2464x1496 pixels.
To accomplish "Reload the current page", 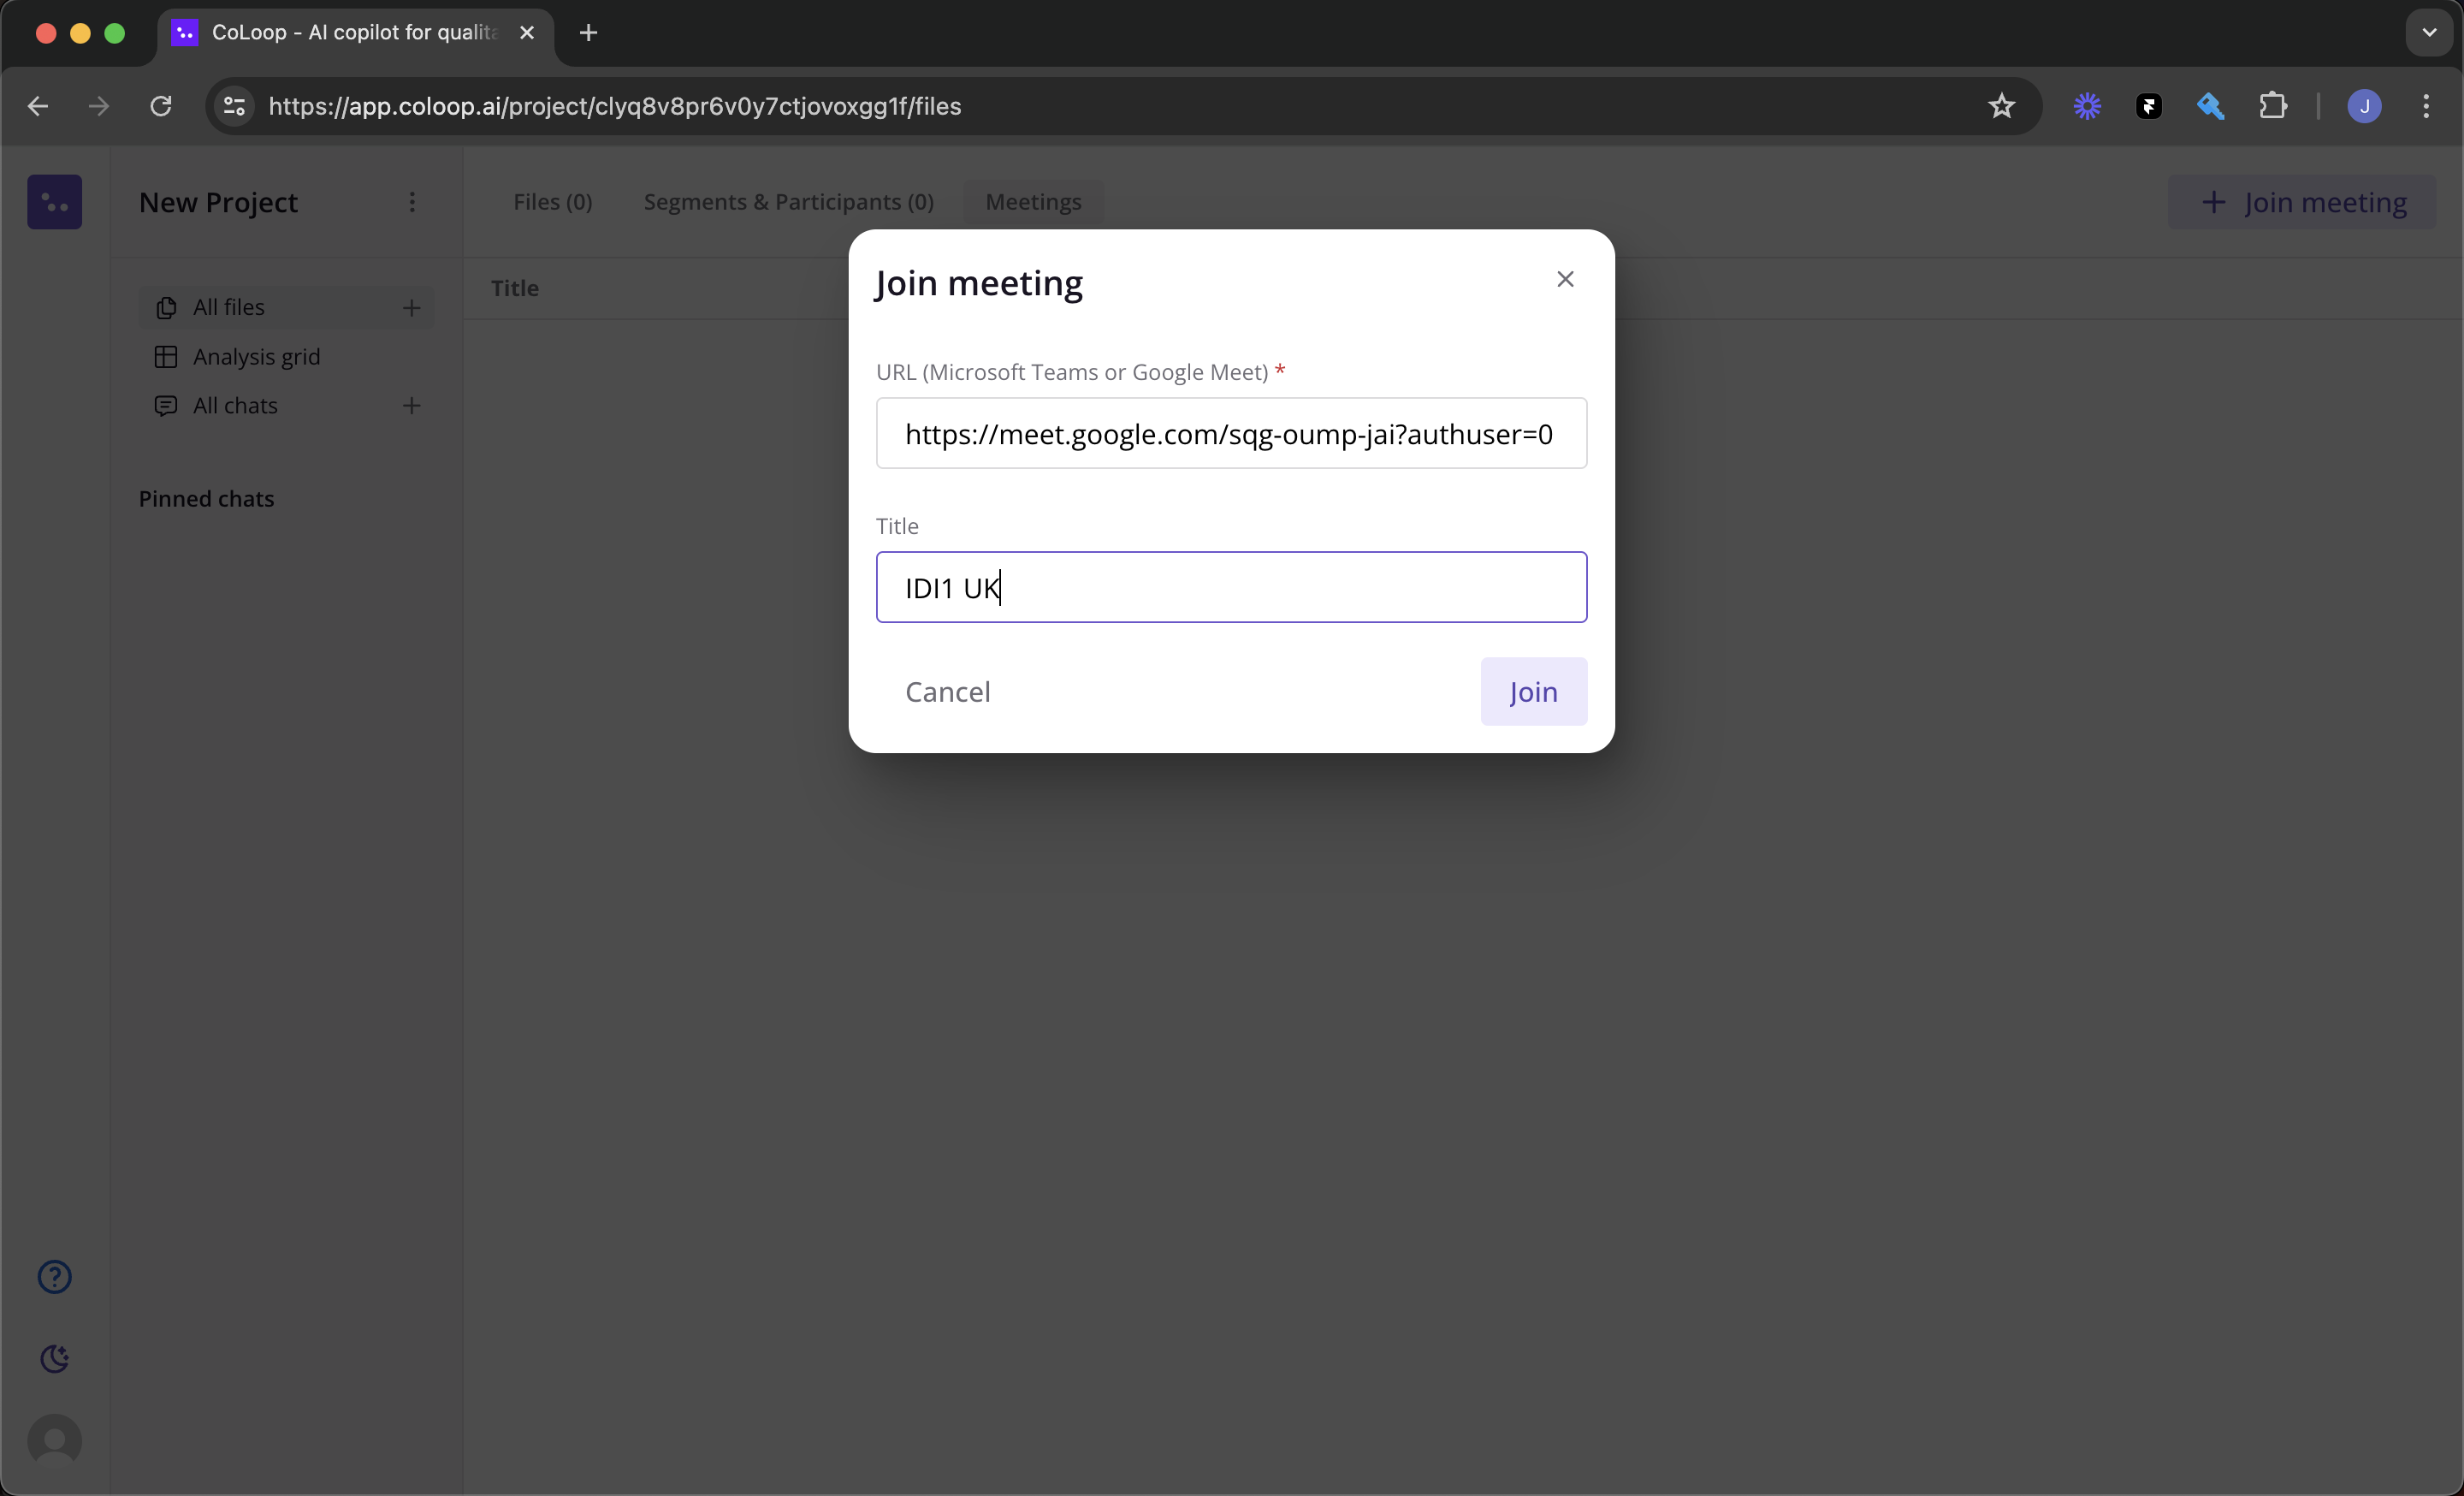I will (x=160, y=106).
